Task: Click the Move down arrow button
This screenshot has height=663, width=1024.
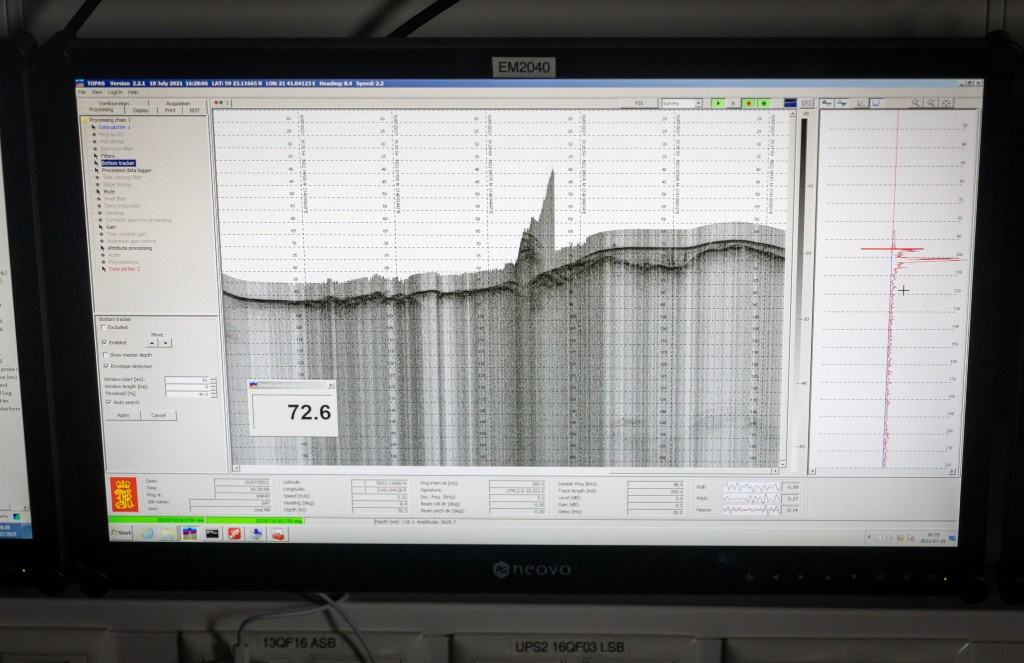Action: click(166, 342)
